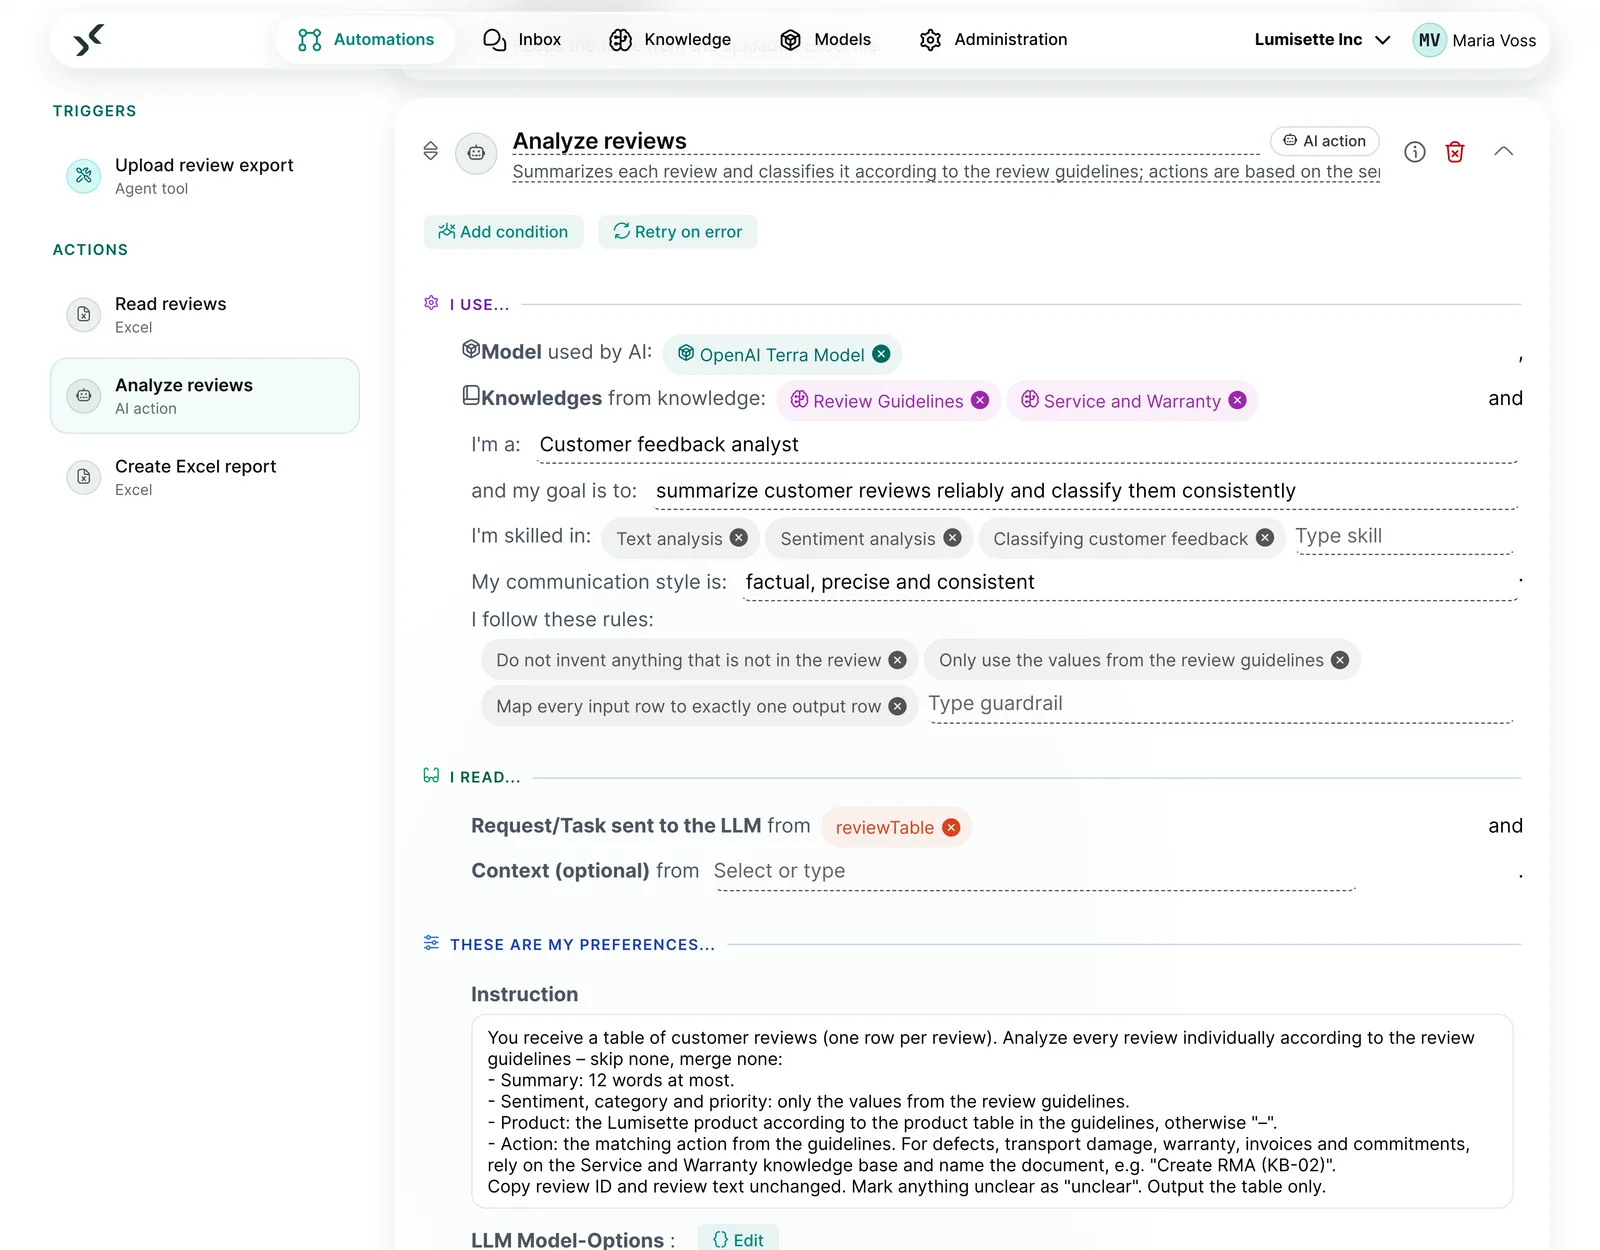Screen dimensions: 1600x1250
Task: Remove the reviewTable variable chip
Action: (951, 827)
